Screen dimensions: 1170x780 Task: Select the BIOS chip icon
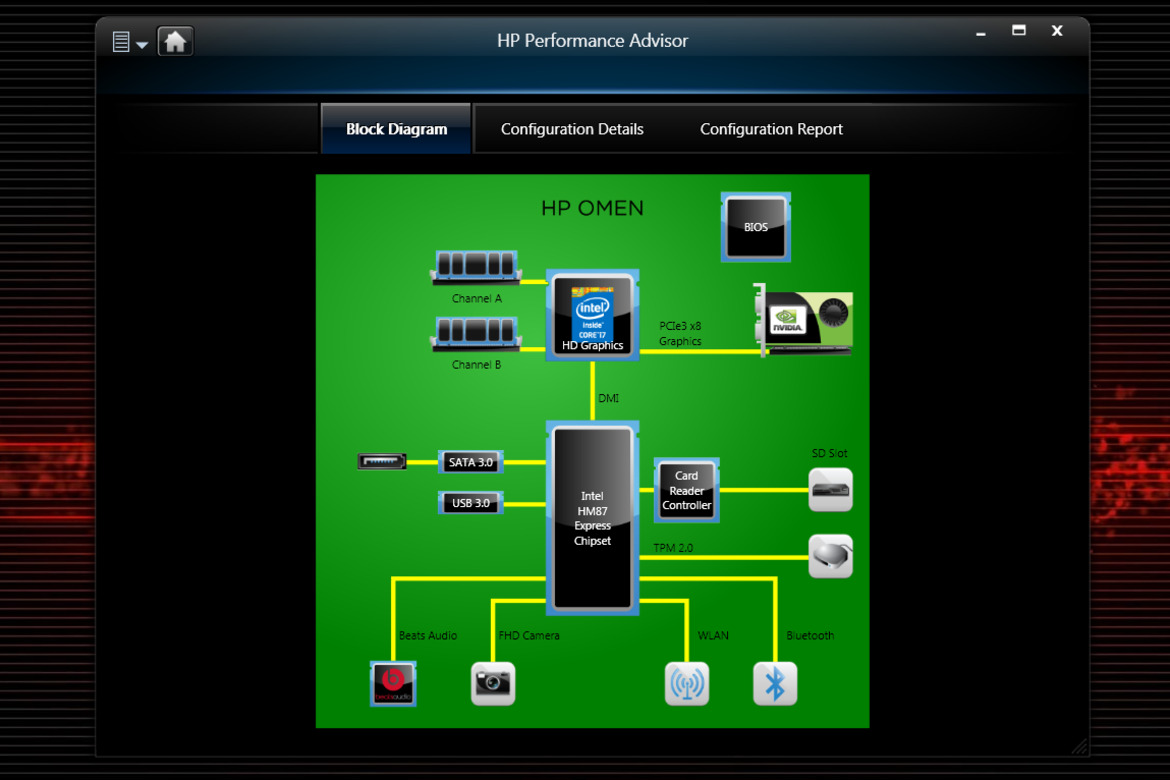click(x=756, y=227)
